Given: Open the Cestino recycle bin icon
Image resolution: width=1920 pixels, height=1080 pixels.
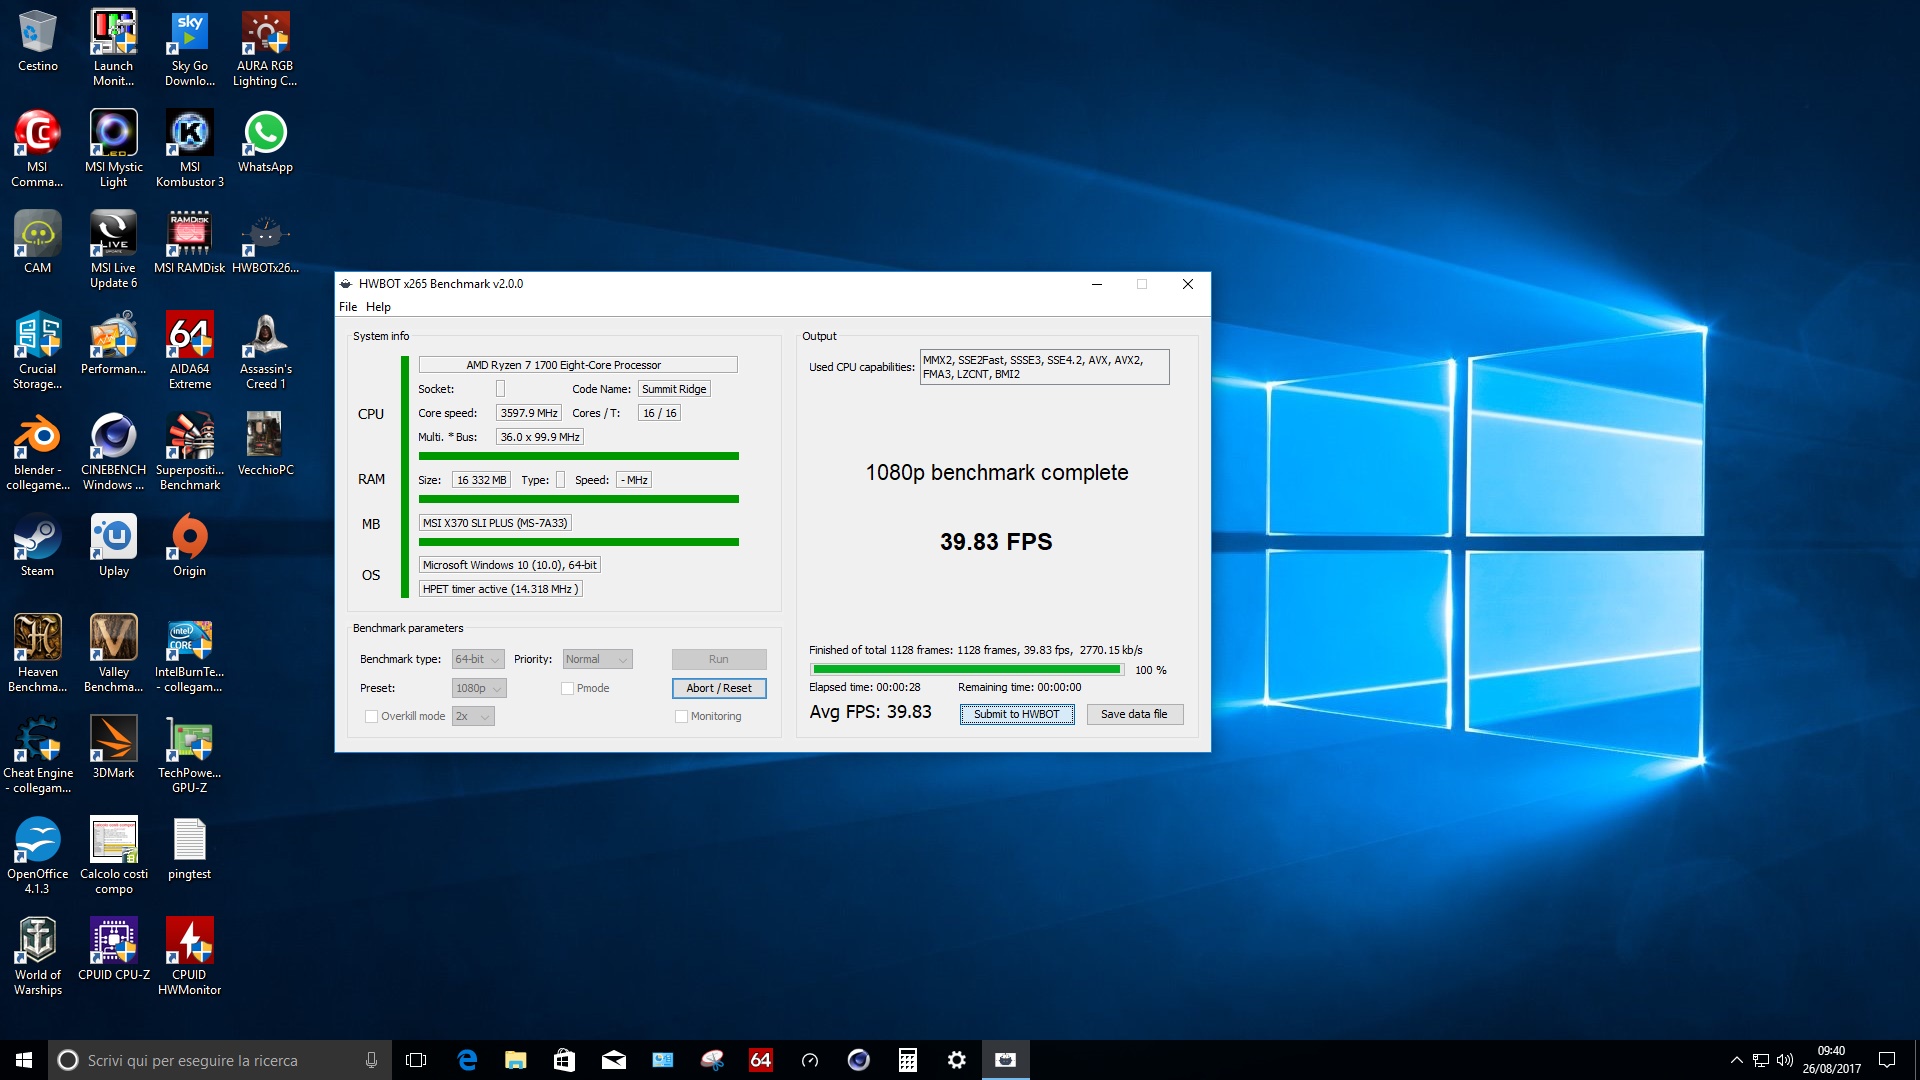Looking at the screenshot, I should [x=37, y=42].
